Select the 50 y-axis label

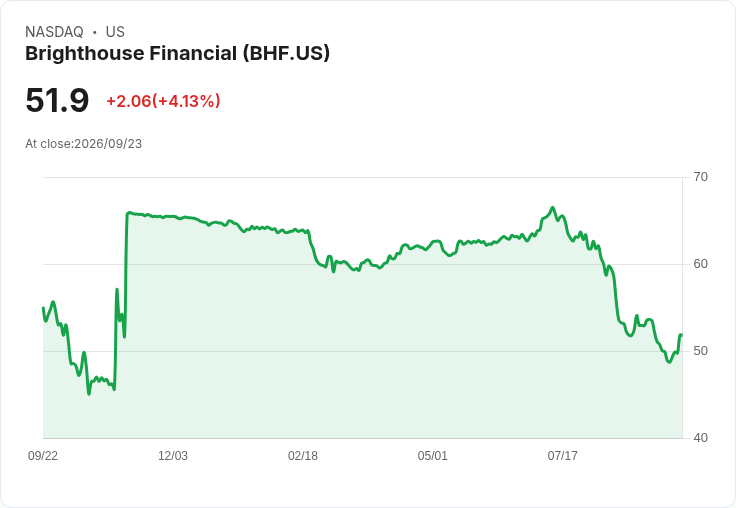(700, 351)
